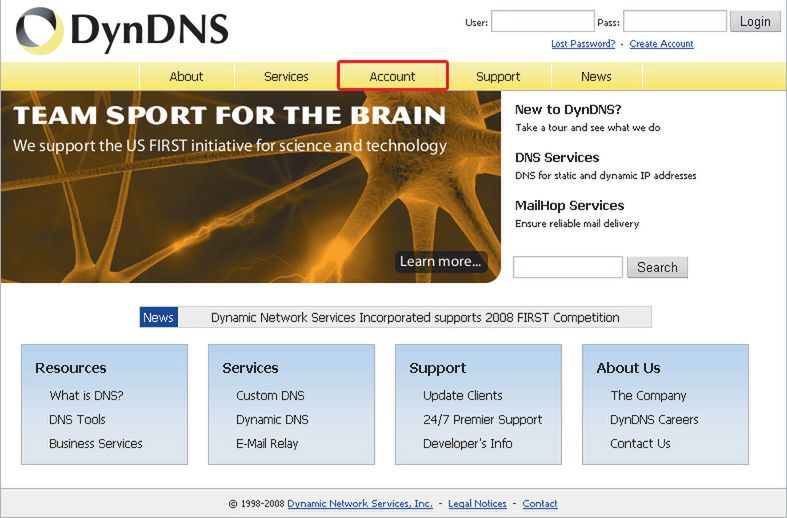Open the Contact footer link
This screenshot has width=787, height=518.
[x=540, y=503]
